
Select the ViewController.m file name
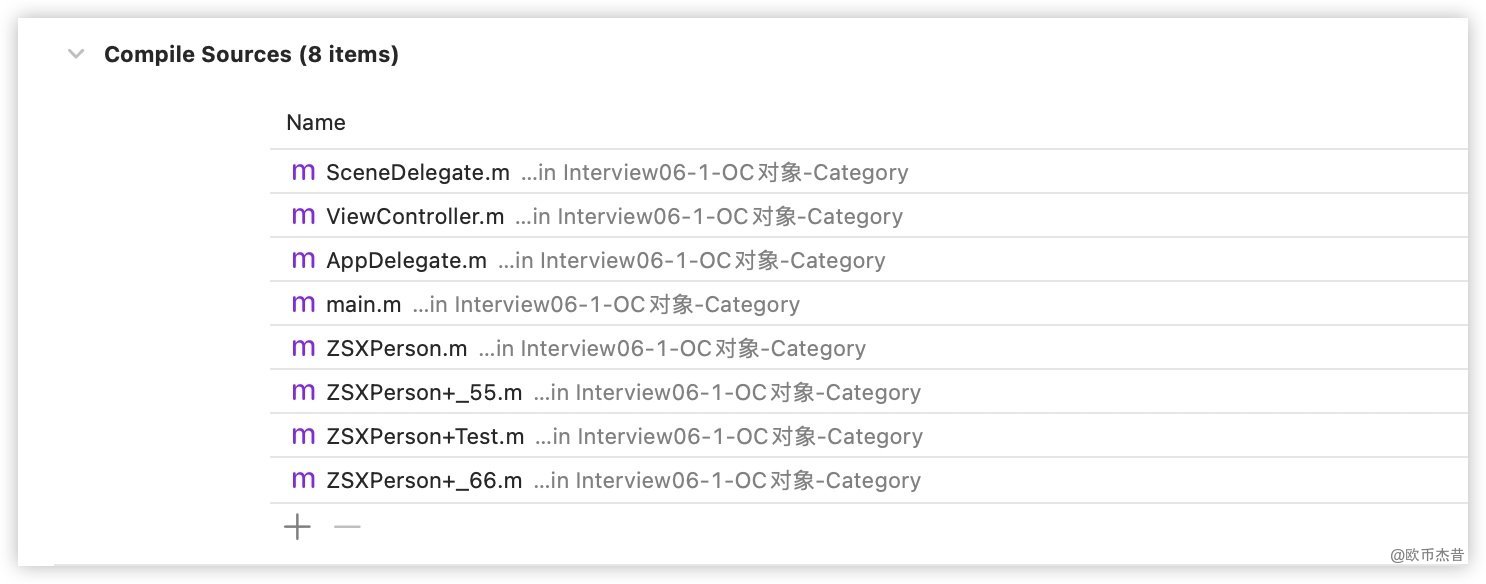point(415,216)
